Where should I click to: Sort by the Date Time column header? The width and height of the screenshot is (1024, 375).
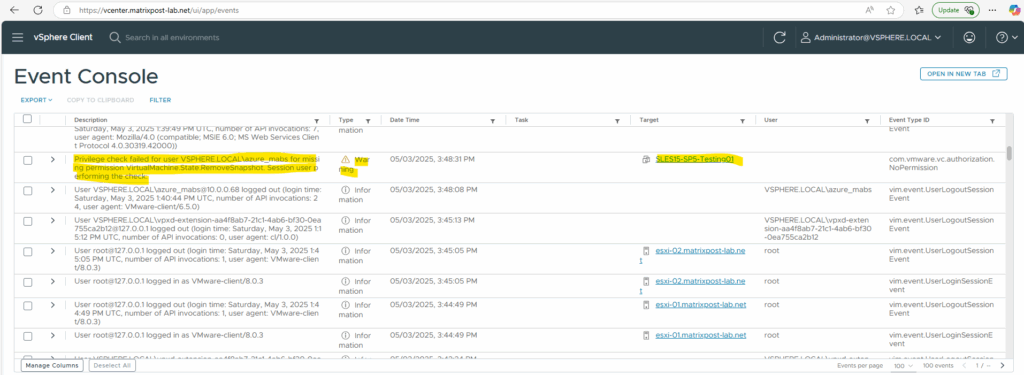click(x=404, y=120)
